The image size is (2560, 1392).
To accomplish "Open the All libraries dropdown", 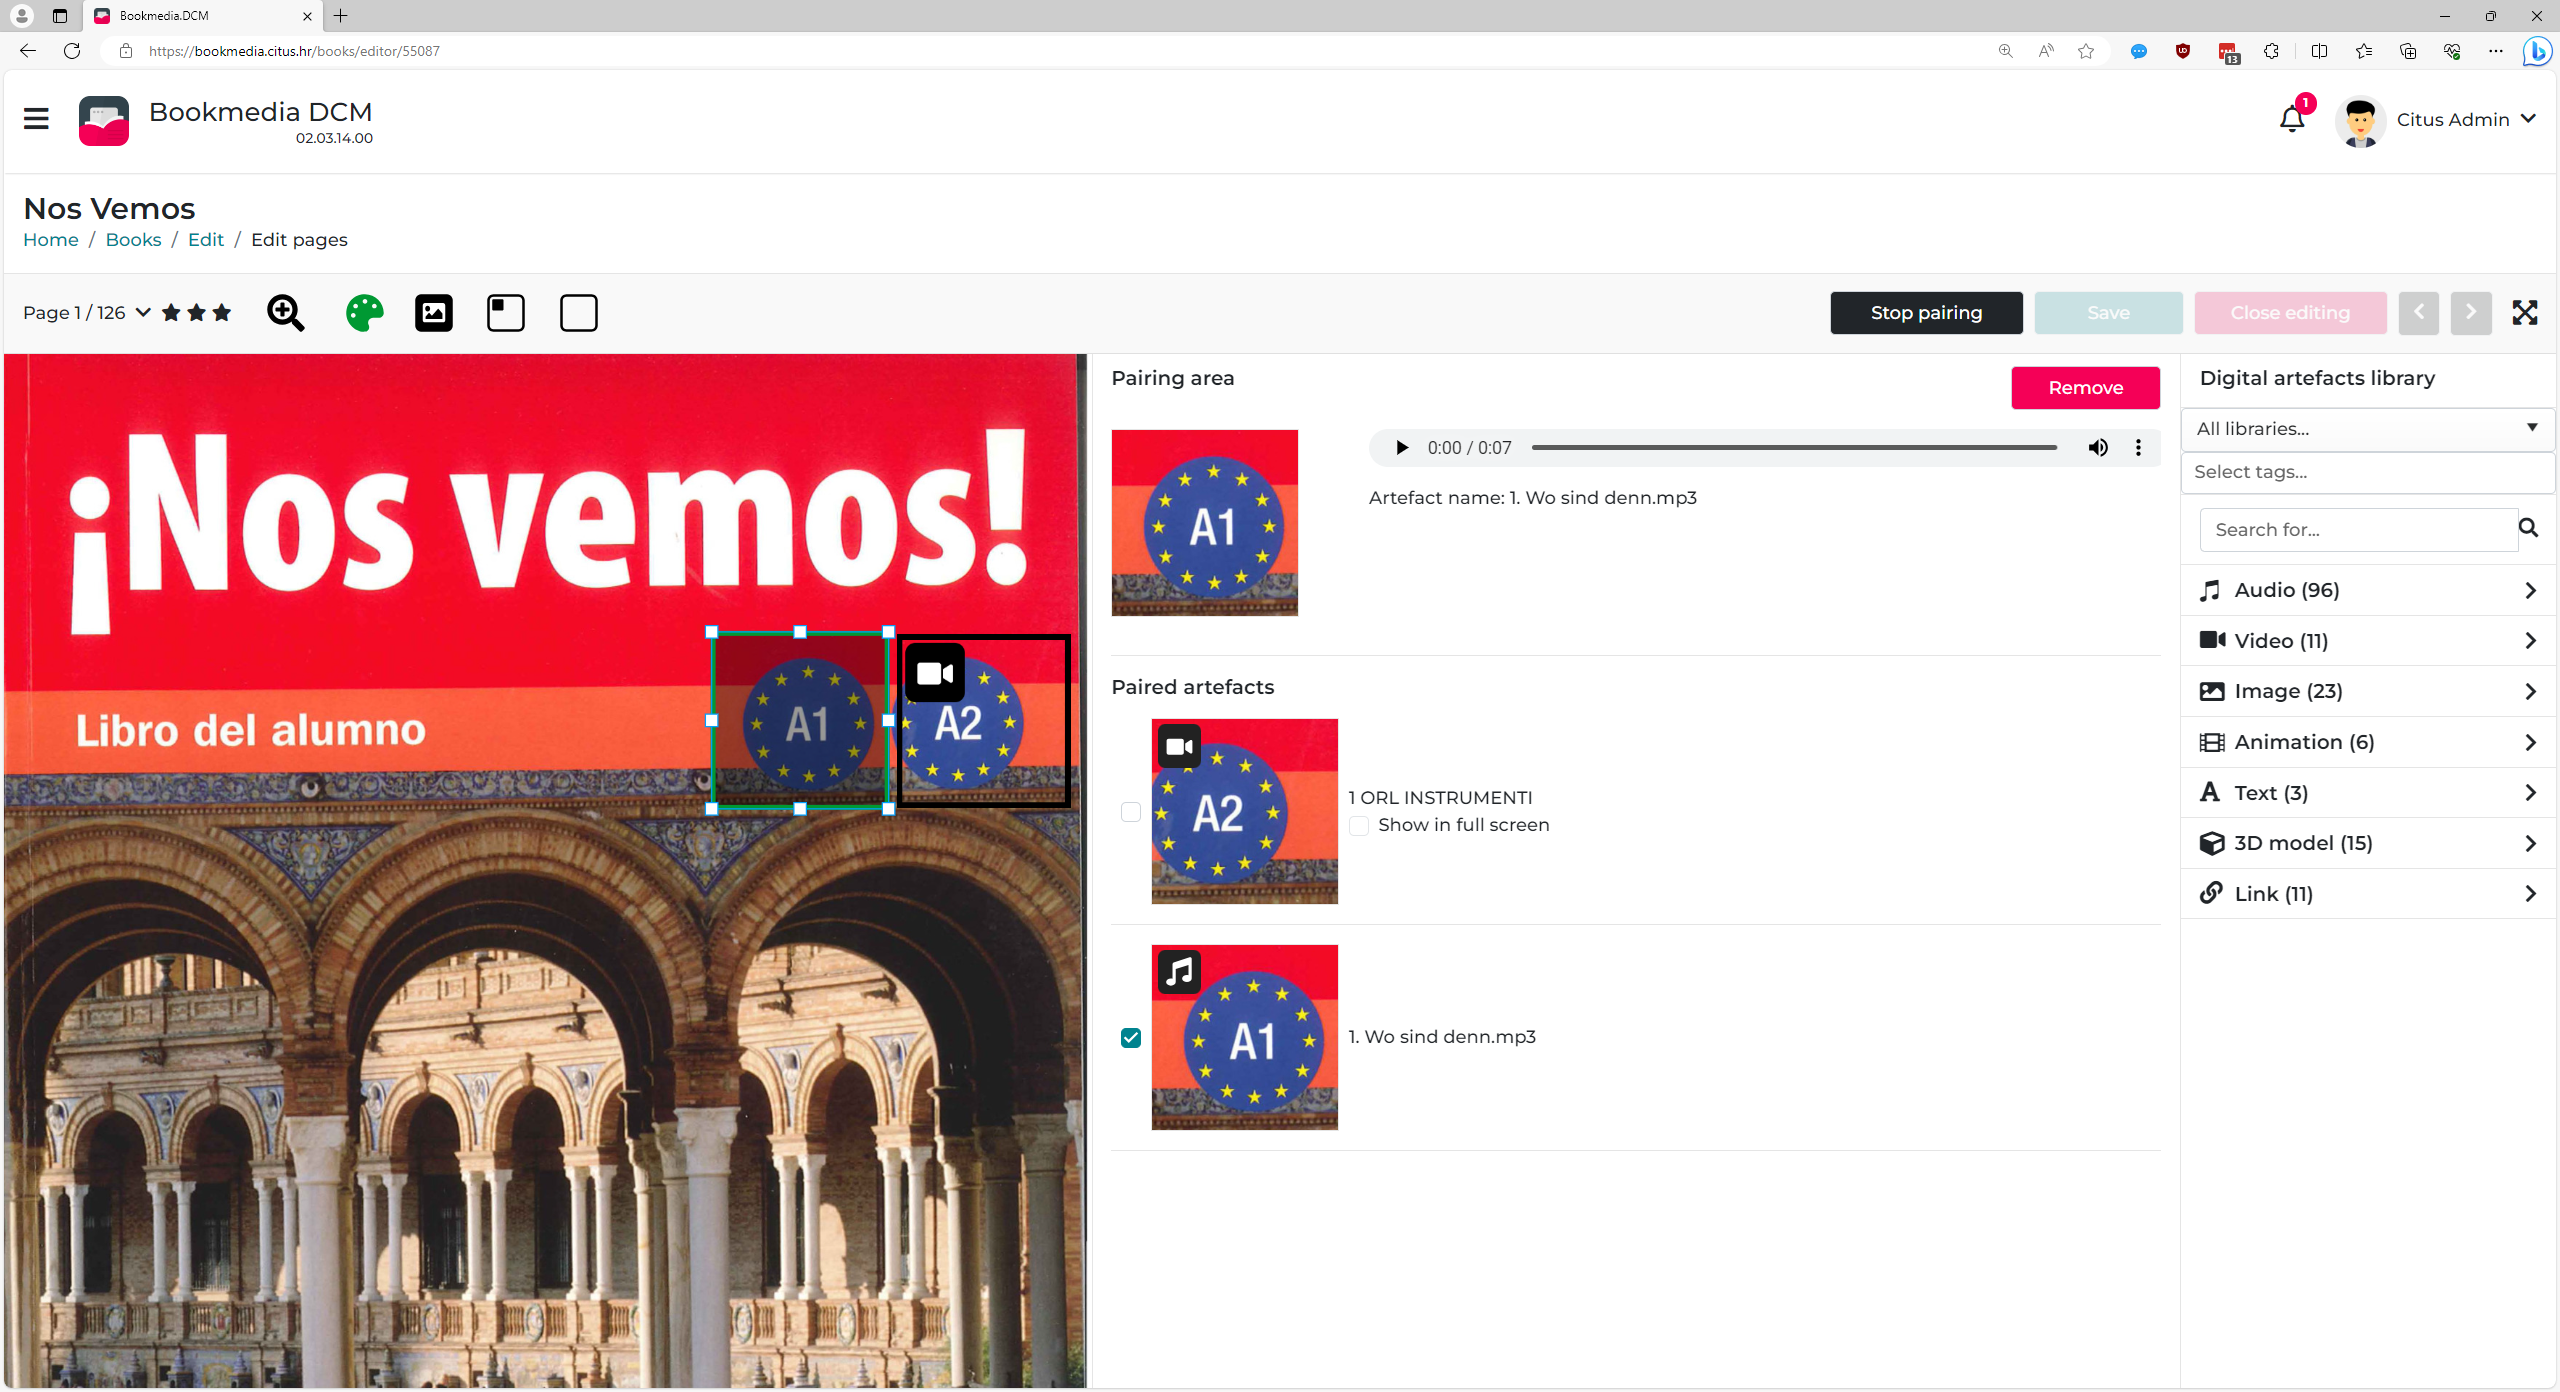I will [2366, 429].
